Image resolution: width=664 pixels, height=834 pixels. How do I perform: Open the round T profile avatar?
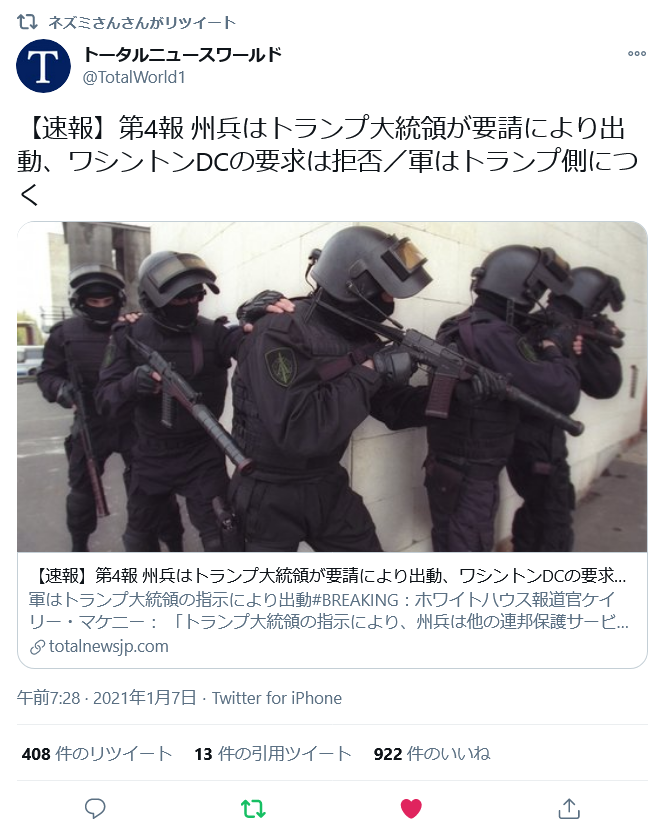pyautogui.click(x=44, y=66)
